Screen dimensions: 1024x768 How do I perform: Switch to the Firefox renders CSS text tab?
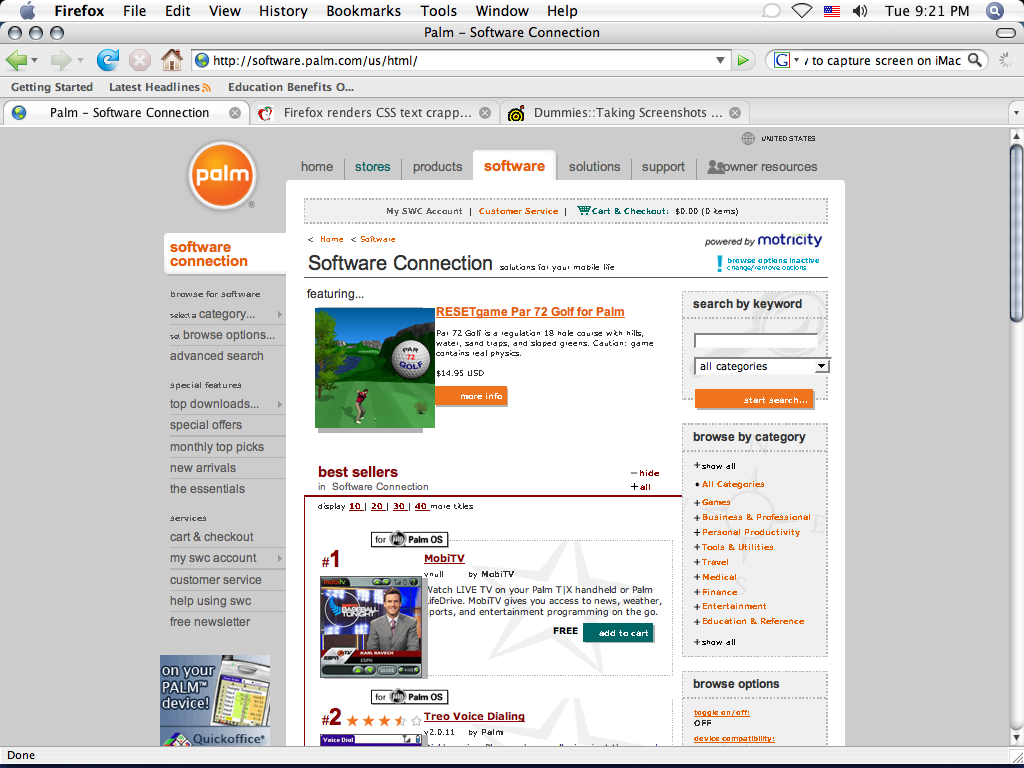pyautogui.click(x=376, y=113)
